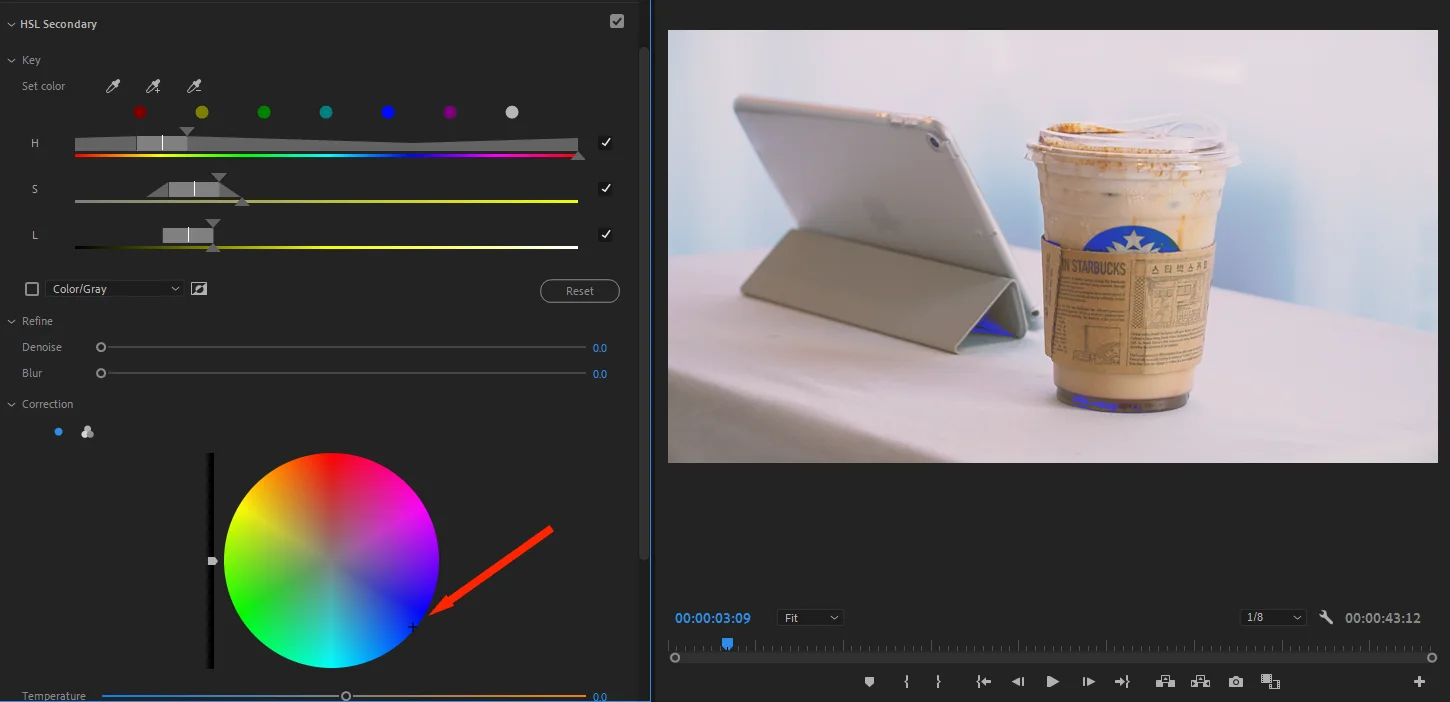Click the Lift button
The width and height of the screenshot is (1450, 702).
(x=1165, y=682)
